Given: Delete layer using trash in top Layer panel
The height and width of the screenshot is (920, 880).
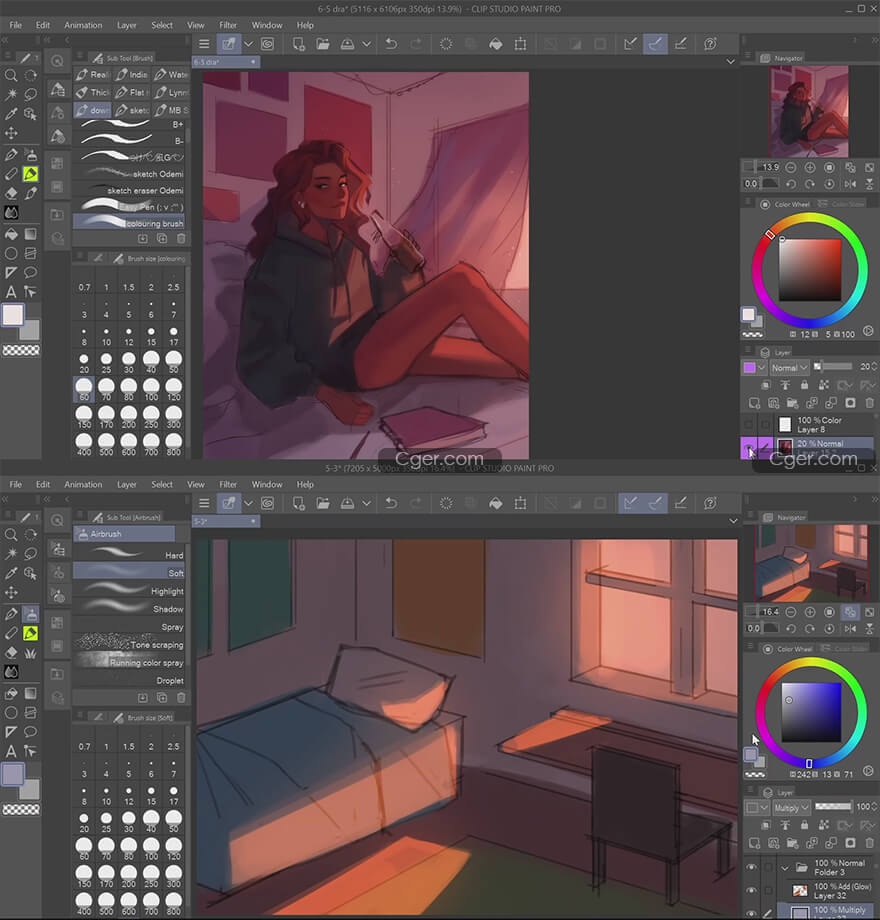Looking at the screenshot, I should (869, 403).
